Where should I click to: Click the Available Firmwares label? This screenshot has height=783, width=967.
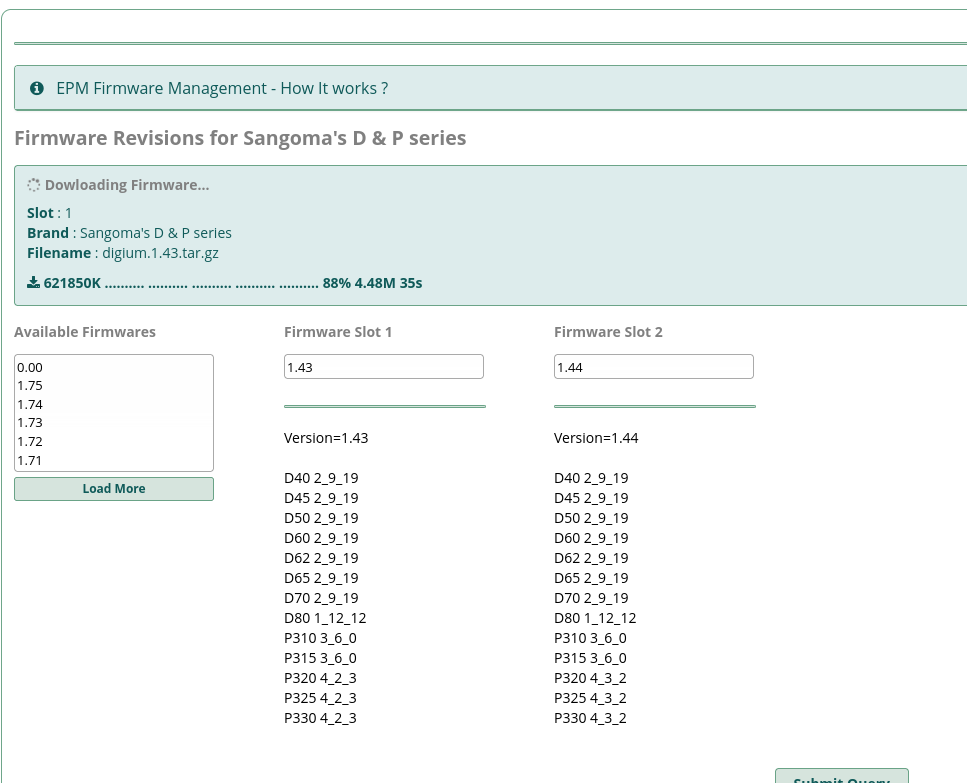coord(85,332)
